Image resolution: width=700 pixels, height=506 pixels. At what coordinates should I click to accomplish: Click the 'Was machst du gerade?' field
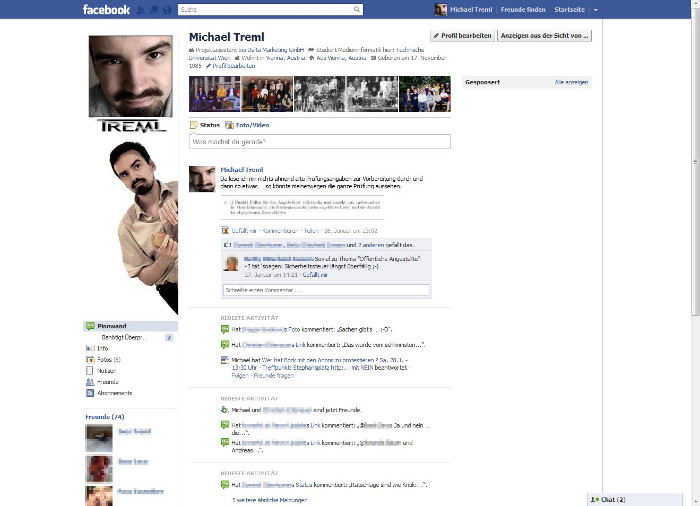(x=320, y=142)
